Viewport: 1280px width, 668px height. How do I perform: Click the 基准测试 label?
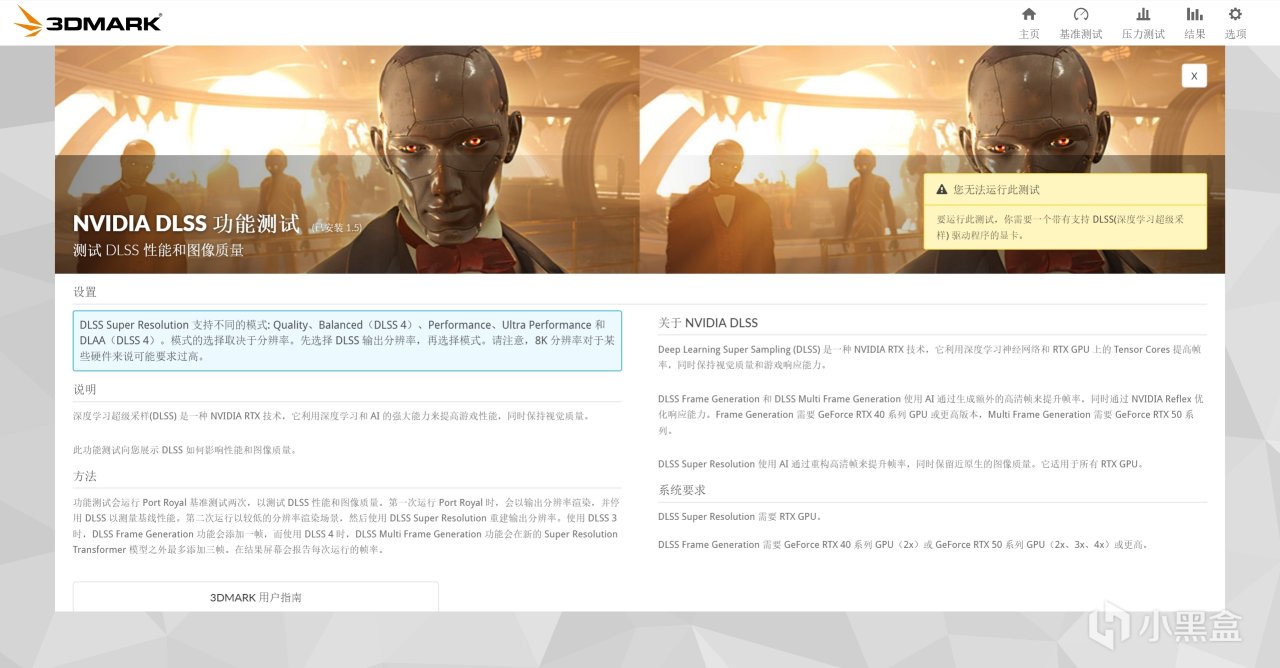pyautogui.click(x=1081, y=34)
